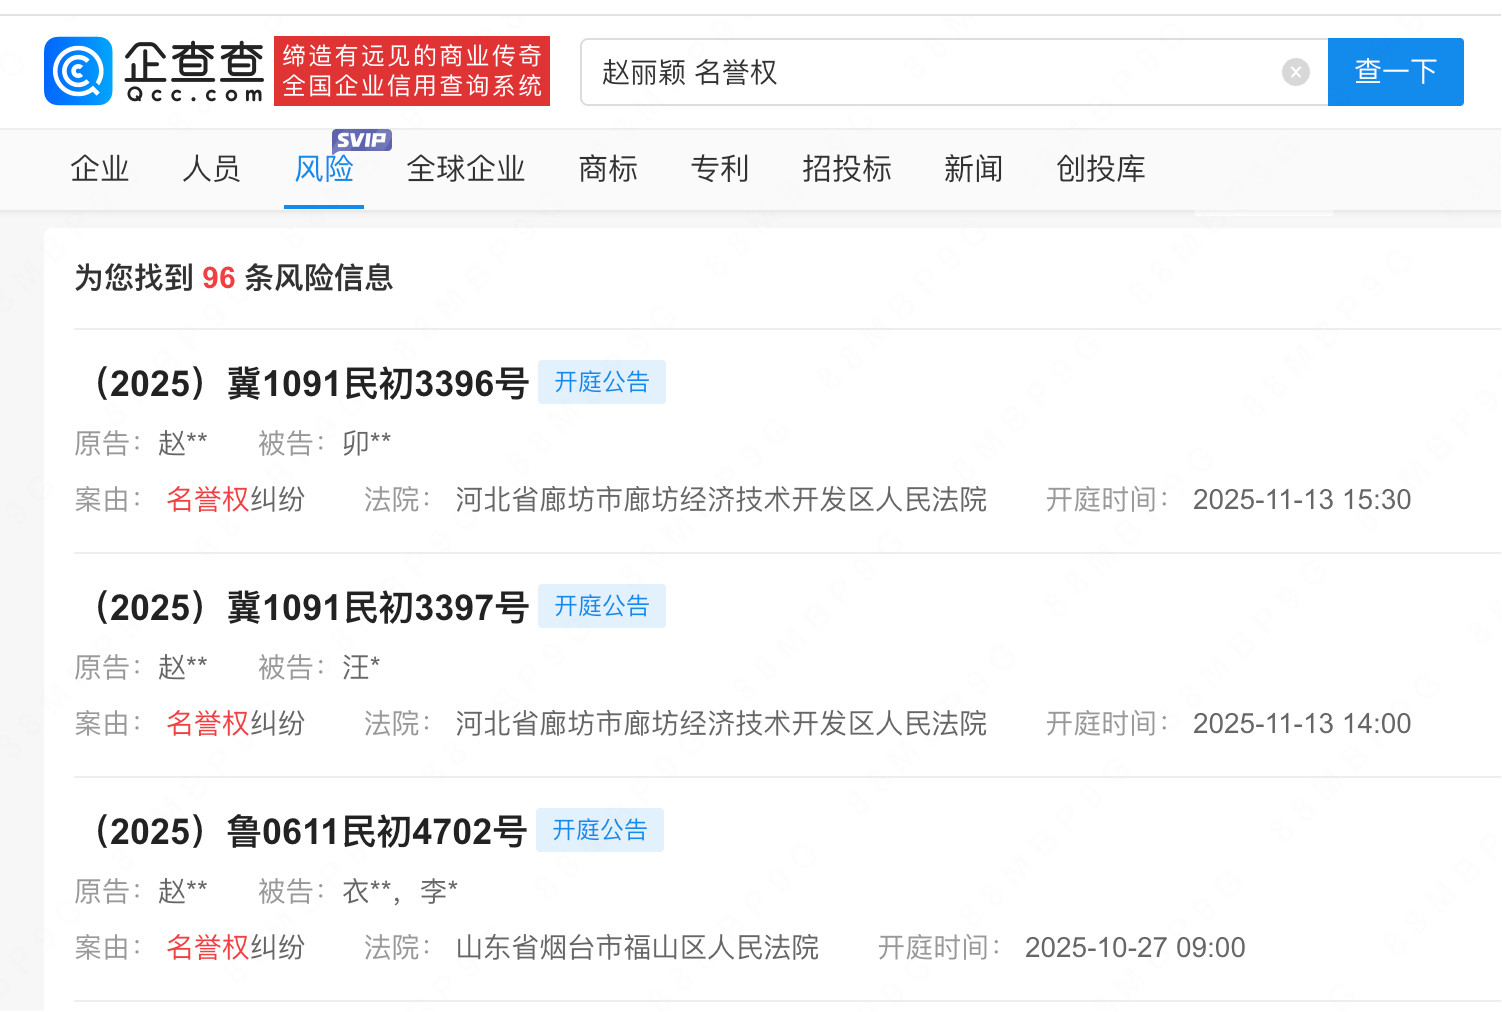This screenshot has width=1502, height=1012.
Task: Select the 风险 tab
Action: 324,168
